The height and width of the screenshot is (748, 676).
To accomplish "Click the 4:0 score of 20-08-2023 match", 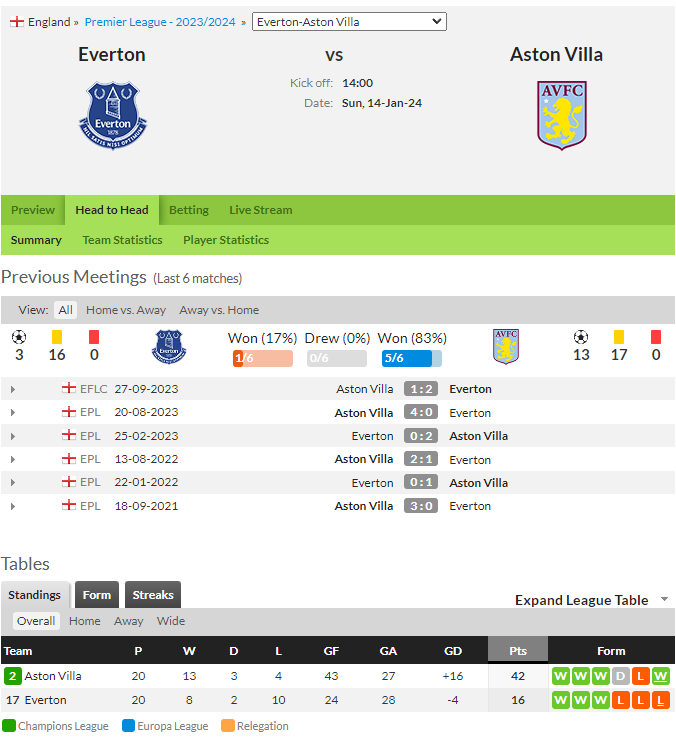I will click(421, 412).
